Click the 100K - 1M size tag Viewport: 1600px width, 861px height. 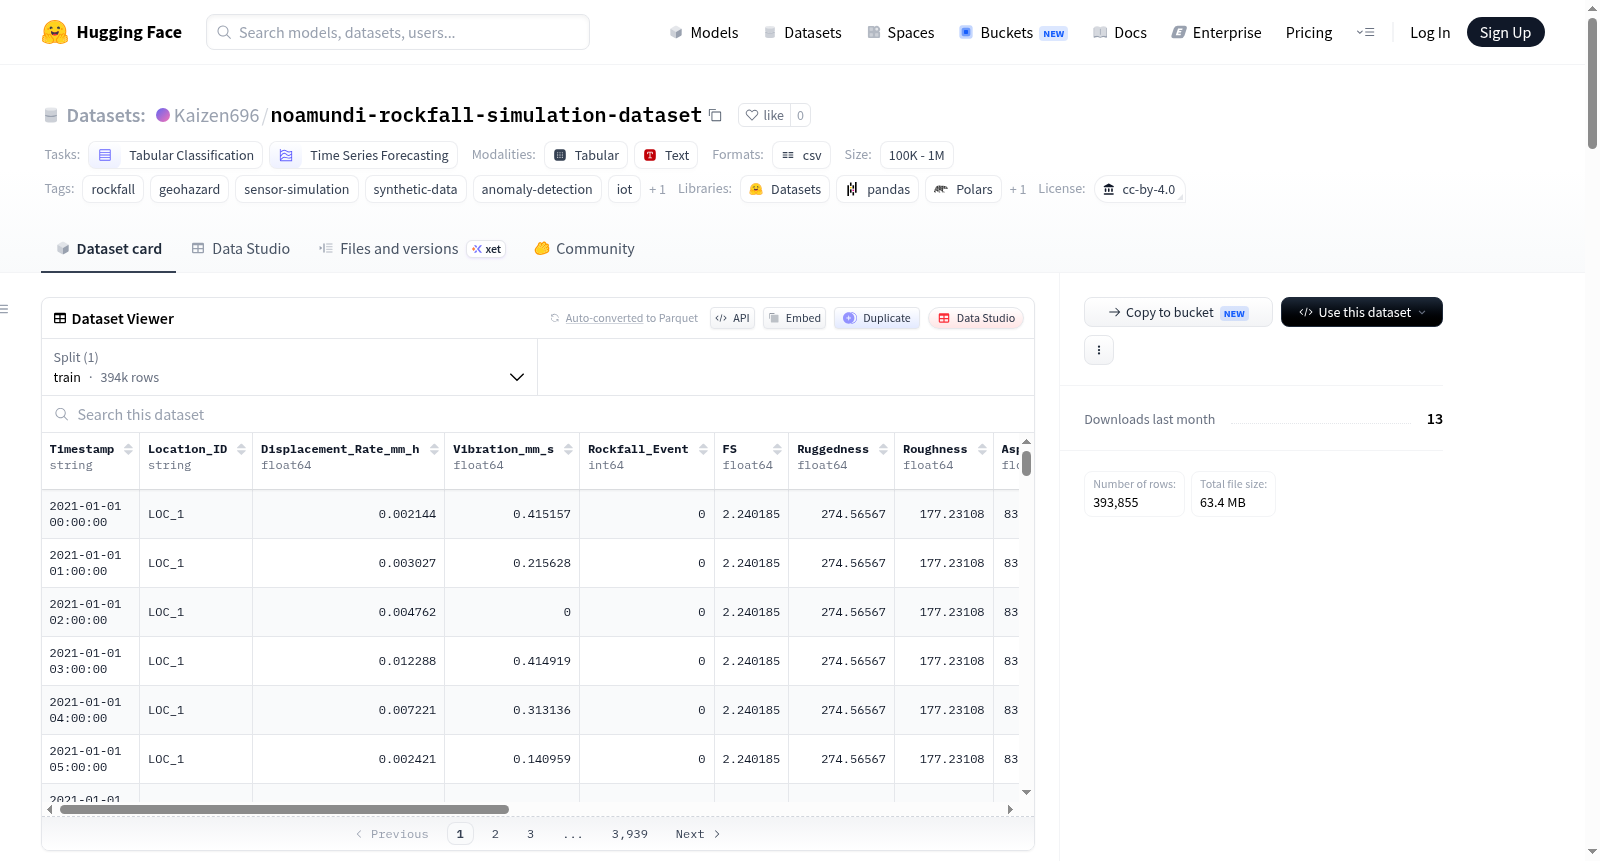click(x=917, y=155)
